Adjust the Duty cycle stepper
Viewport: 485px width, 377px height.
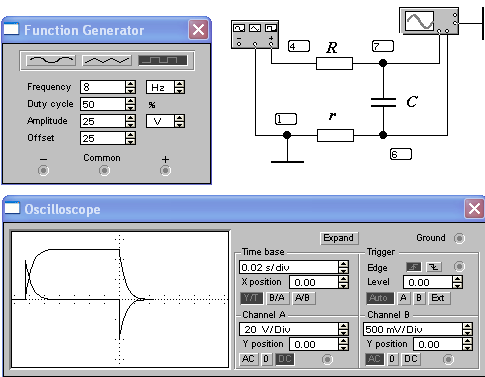point(131,104)
